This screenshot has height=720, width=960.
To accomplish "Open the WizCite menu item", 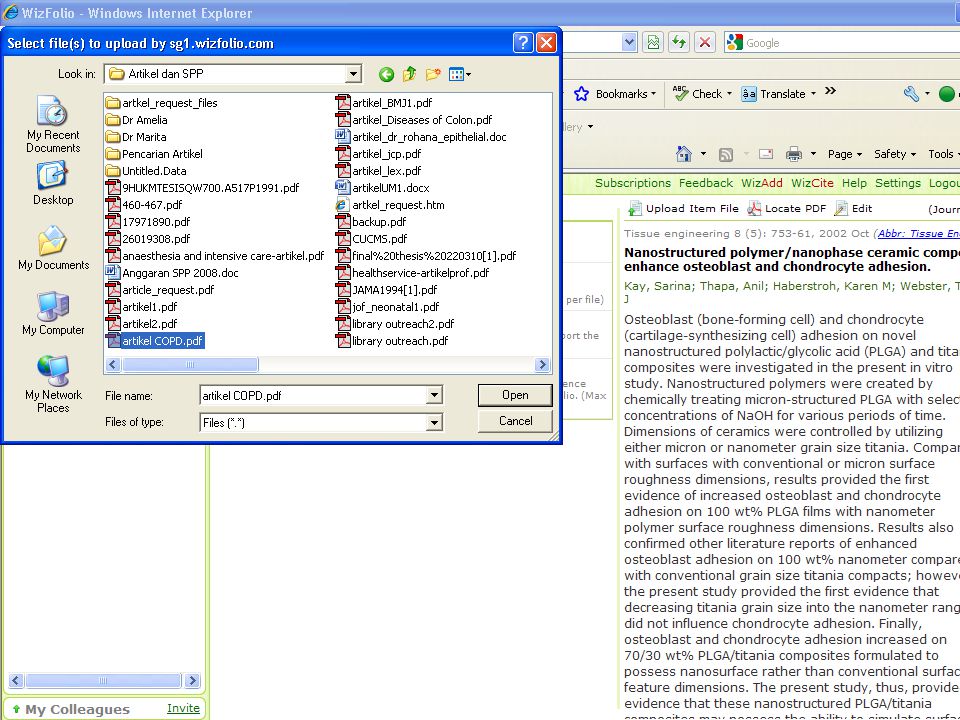I will click(x=812, y=183).
